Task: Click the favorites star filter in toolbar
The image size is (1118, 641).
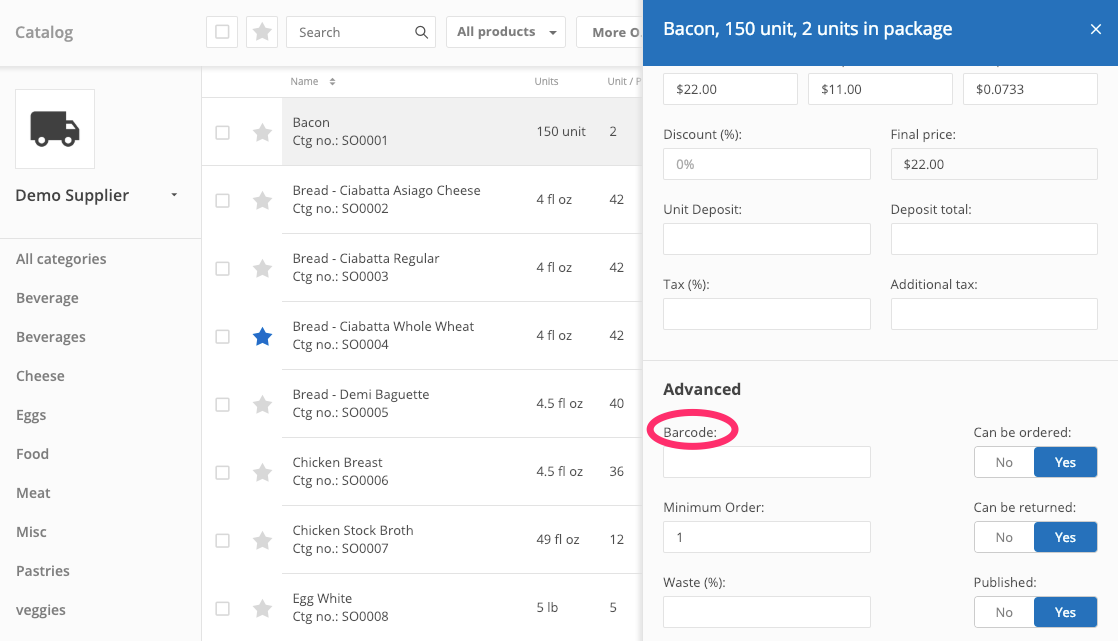Action: pos(262,32)
